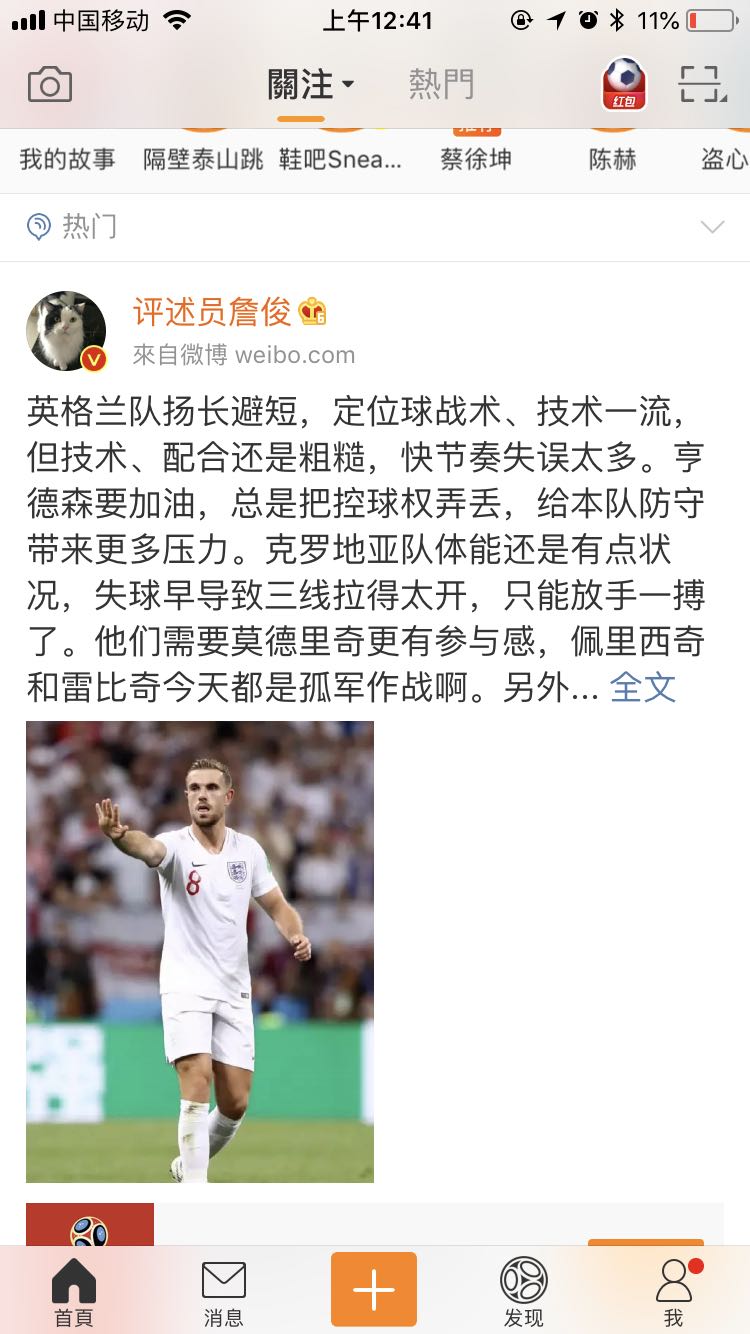Open 评述员詹俊 username link
The image size is (750, 1334).
212,312
